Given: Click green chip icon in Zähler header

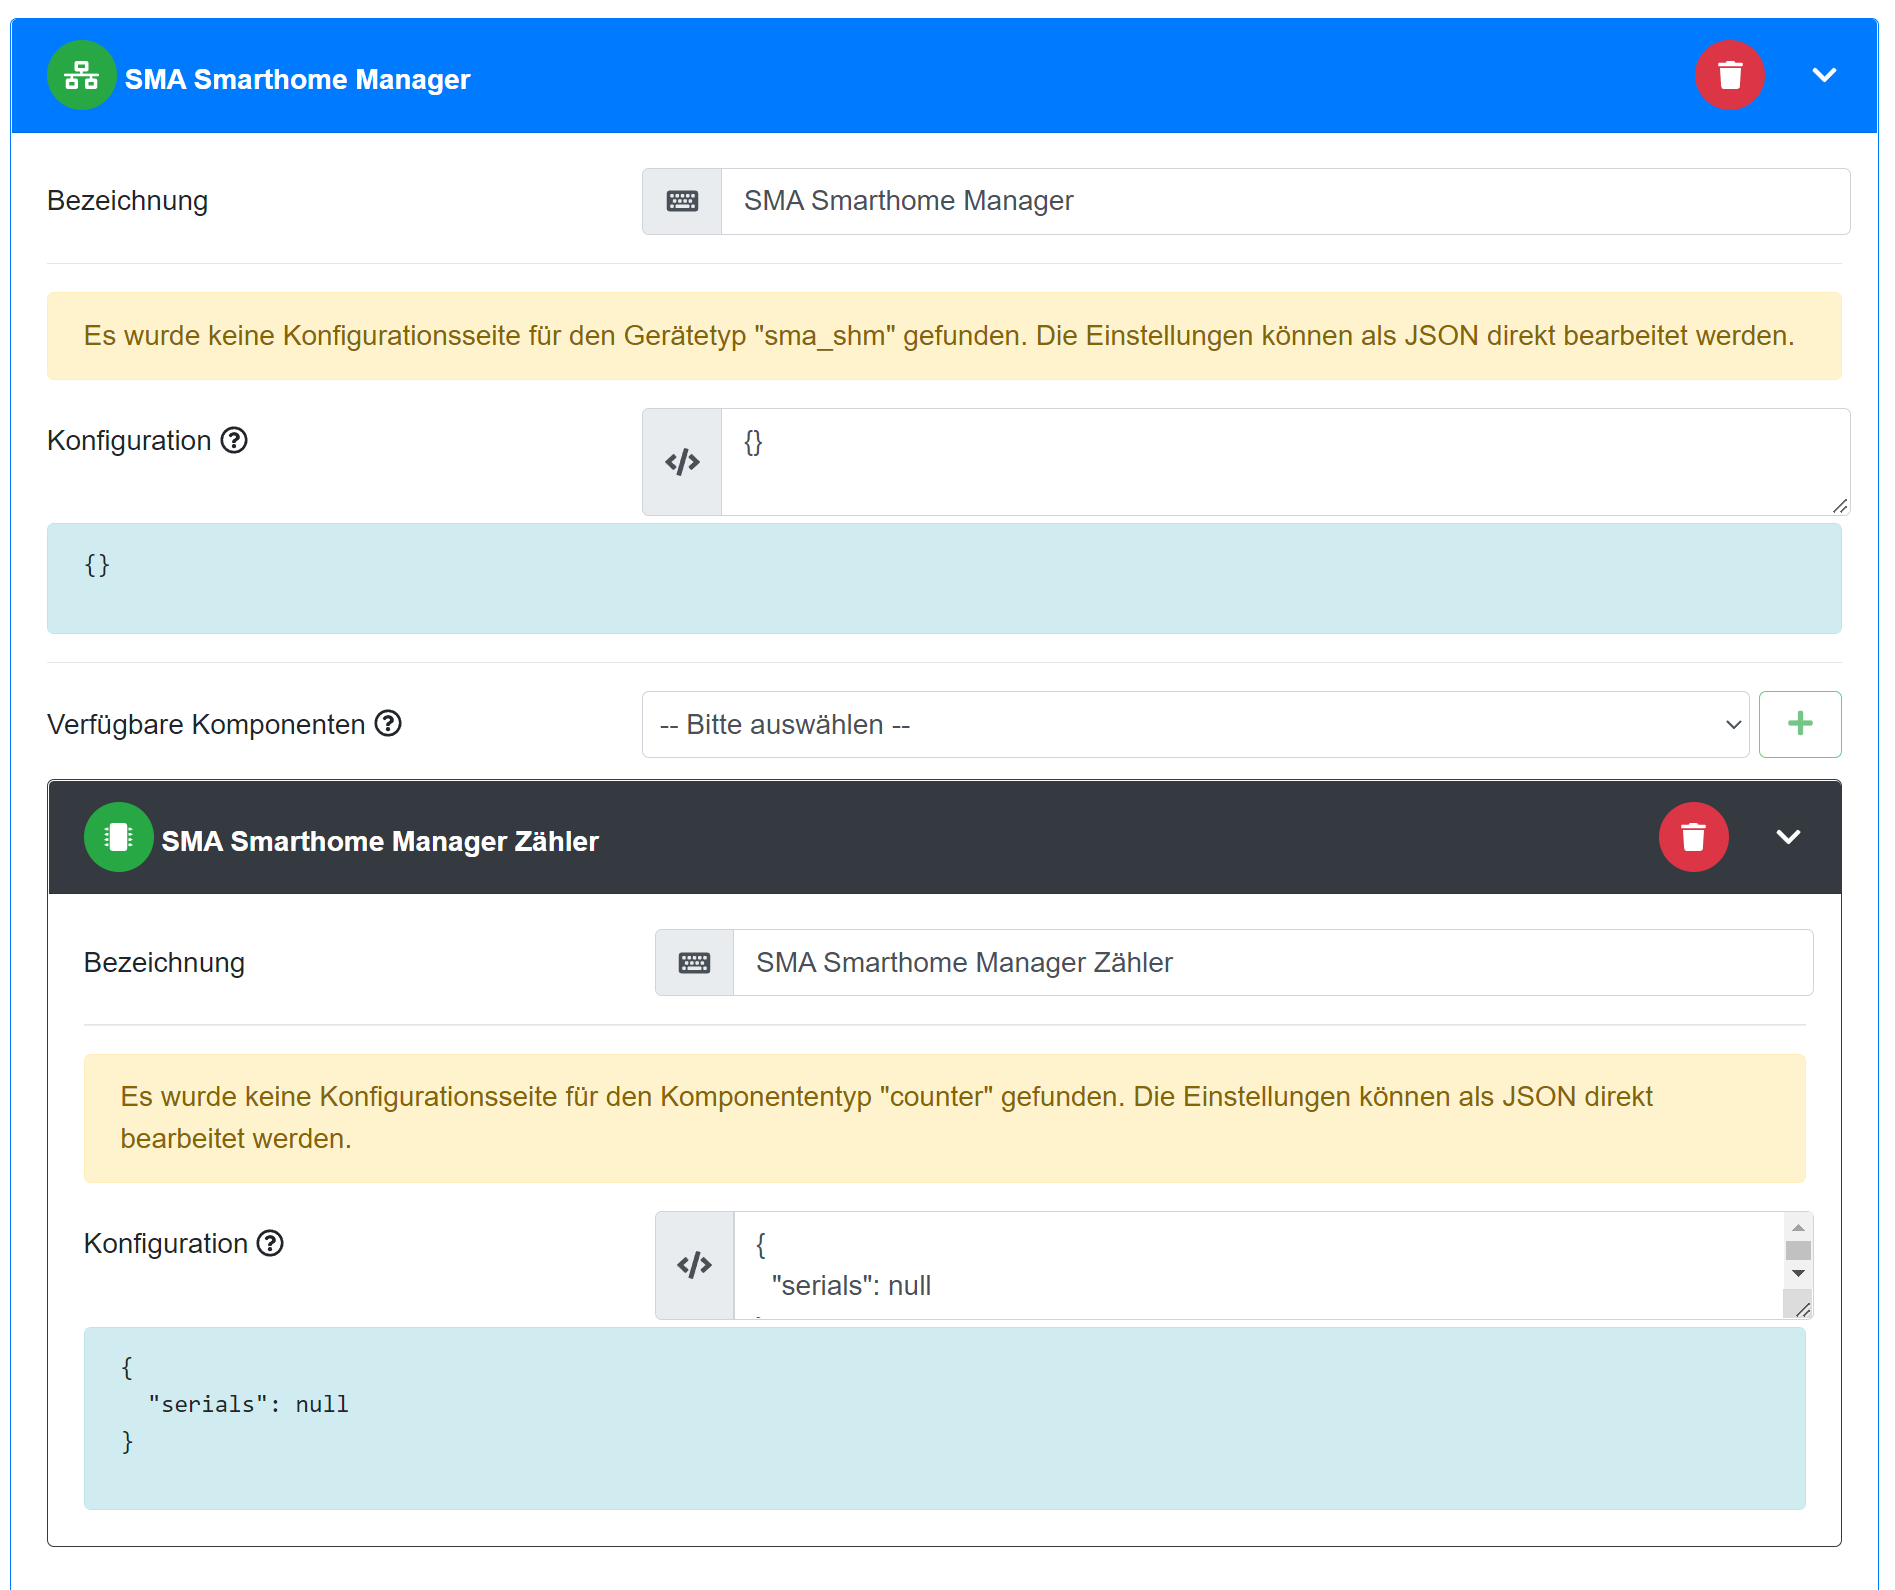Looking at the screenshot, I should click(118, 838).
